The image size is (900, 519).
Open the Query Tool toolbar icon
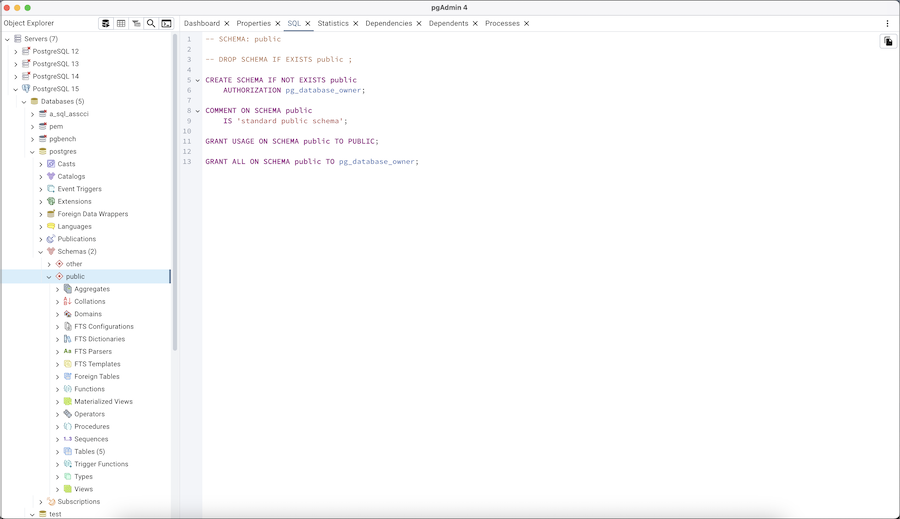tap(106, 24)
